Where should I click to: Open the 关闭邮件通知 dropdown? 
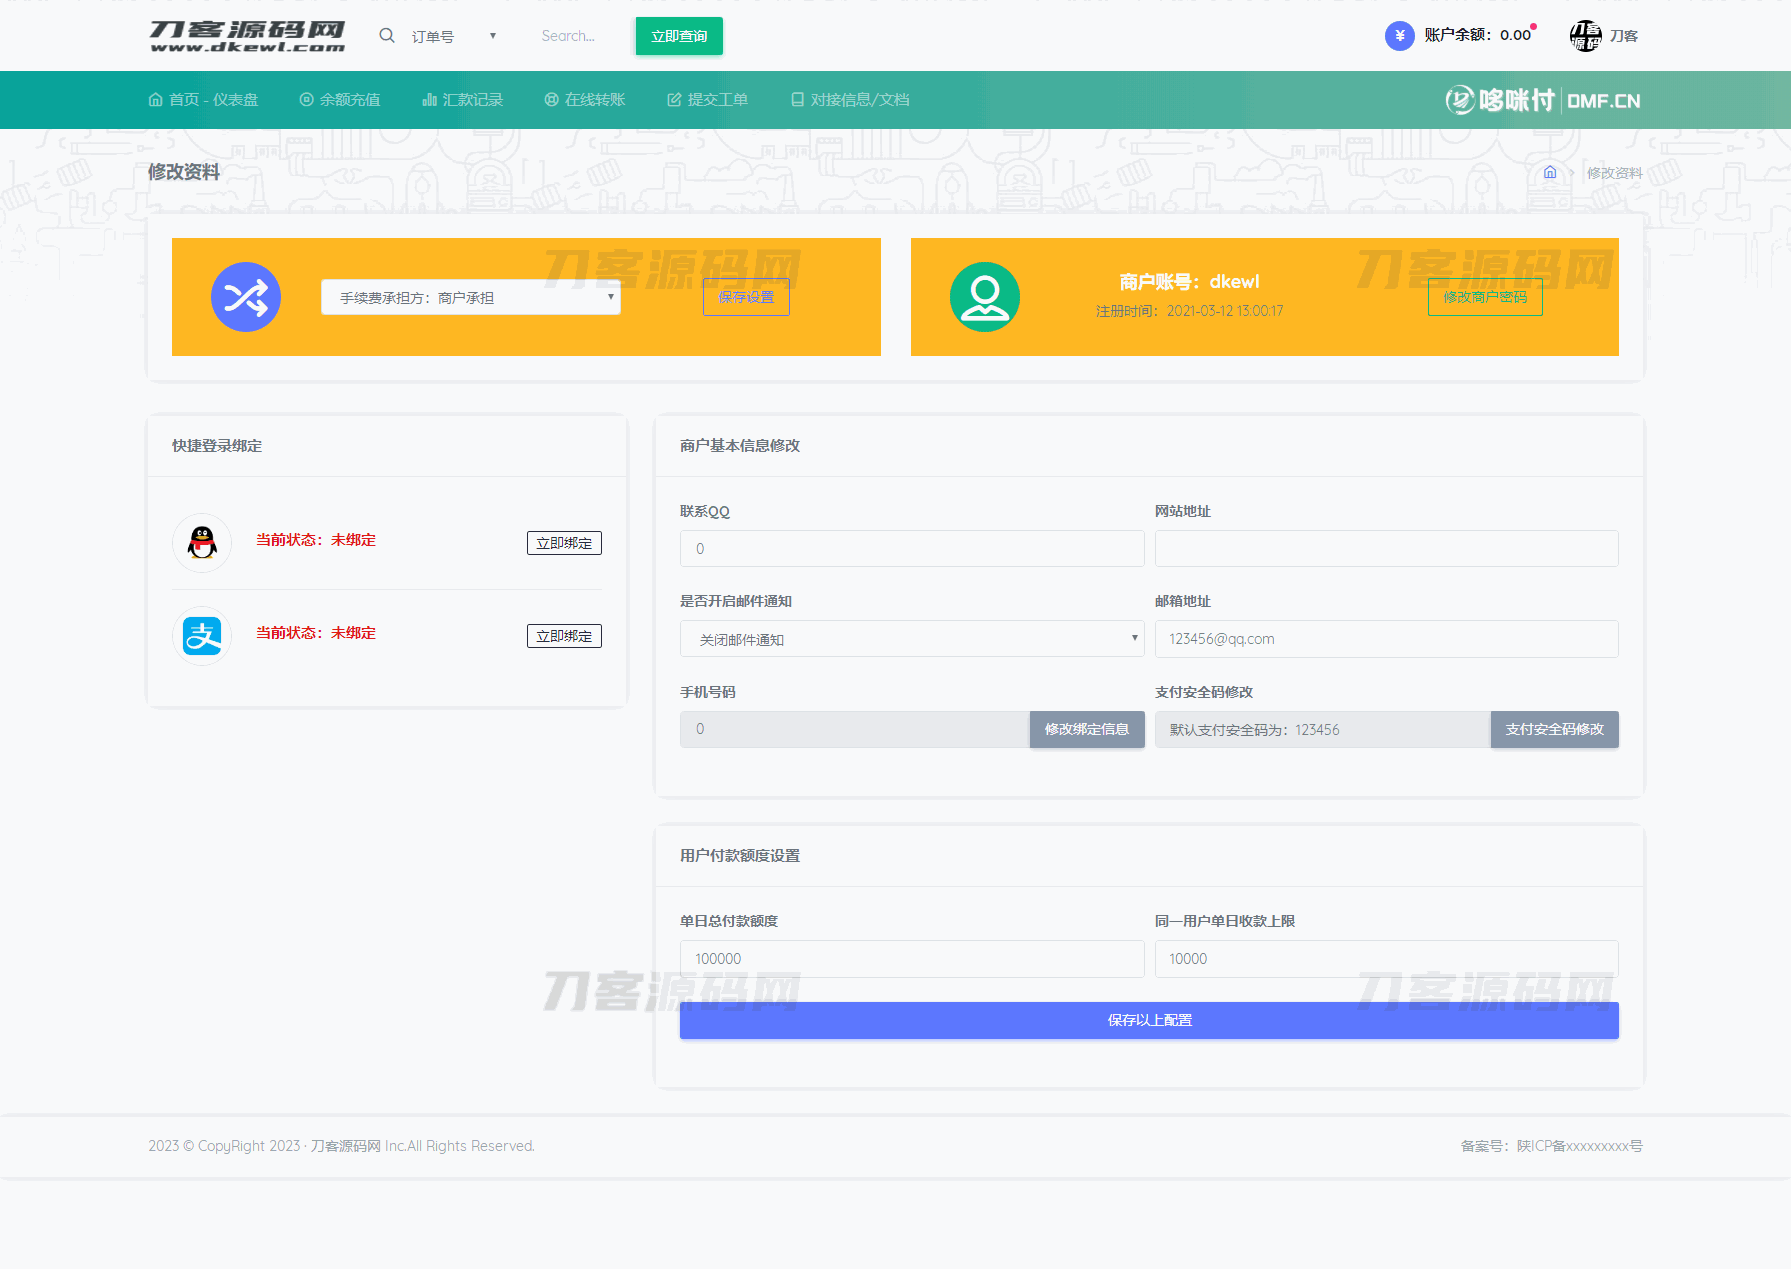(911, 639)
